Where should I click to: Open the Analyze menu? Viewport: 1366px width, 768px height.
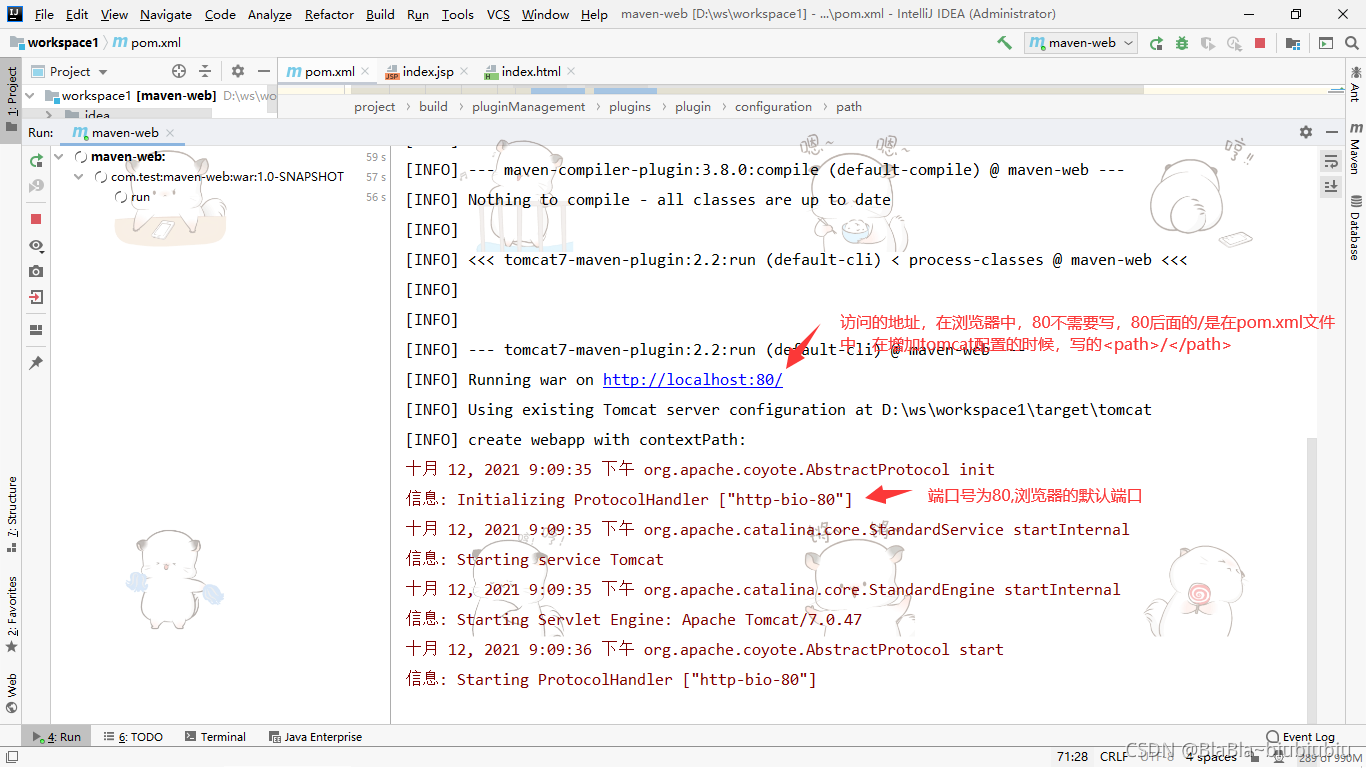pos(269,14)
